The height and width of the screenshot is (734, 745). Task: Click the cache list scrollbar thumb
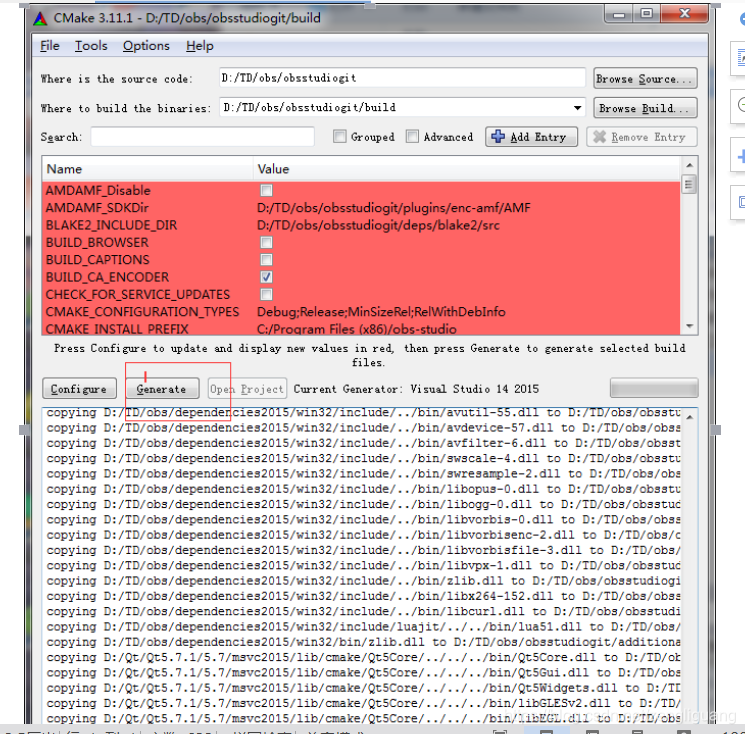coord(689,184)
